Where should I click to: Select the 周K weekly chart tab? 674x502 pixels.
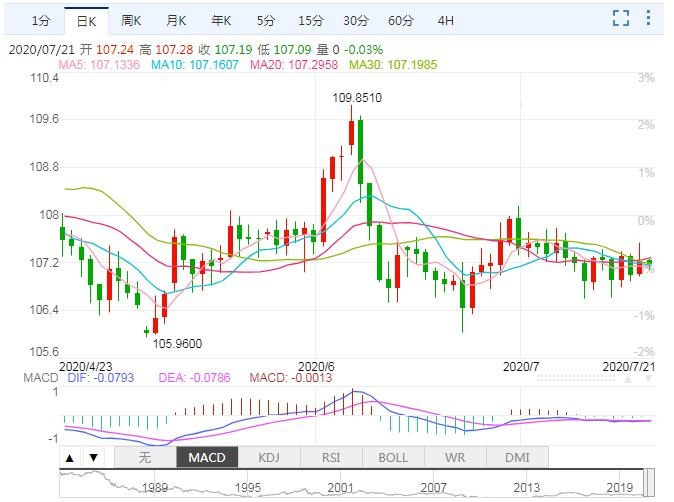(x=131, y=20)
